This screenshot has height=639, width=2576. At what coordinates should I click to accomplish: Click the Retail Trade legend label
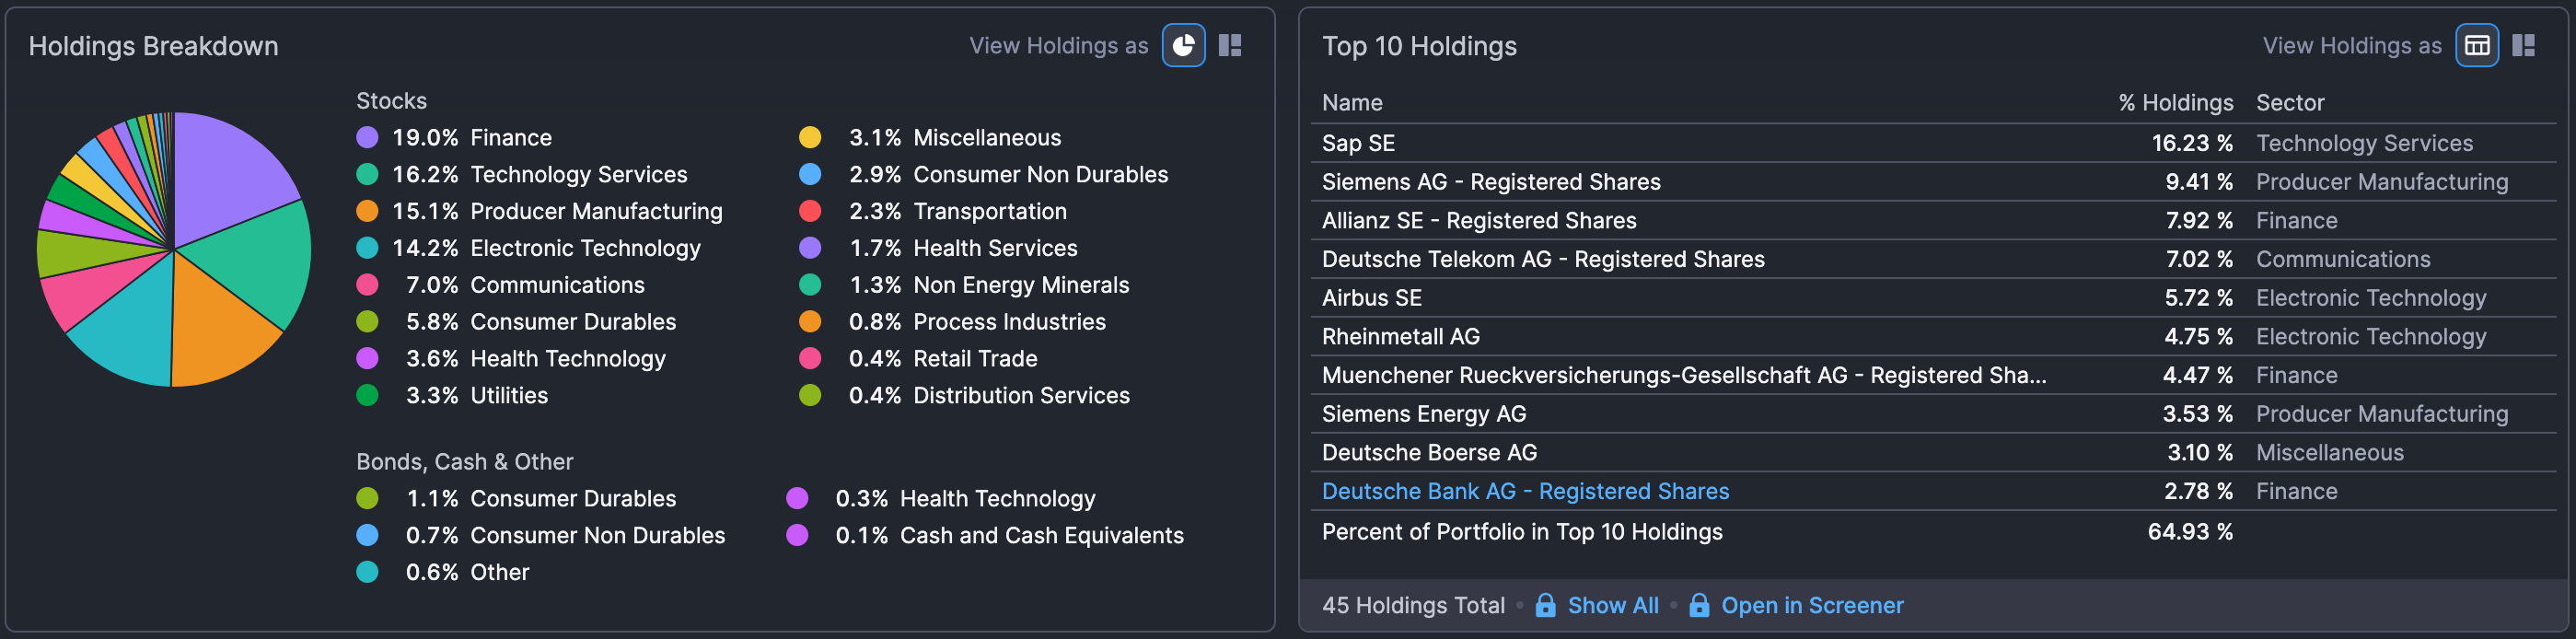click(975, 359)
